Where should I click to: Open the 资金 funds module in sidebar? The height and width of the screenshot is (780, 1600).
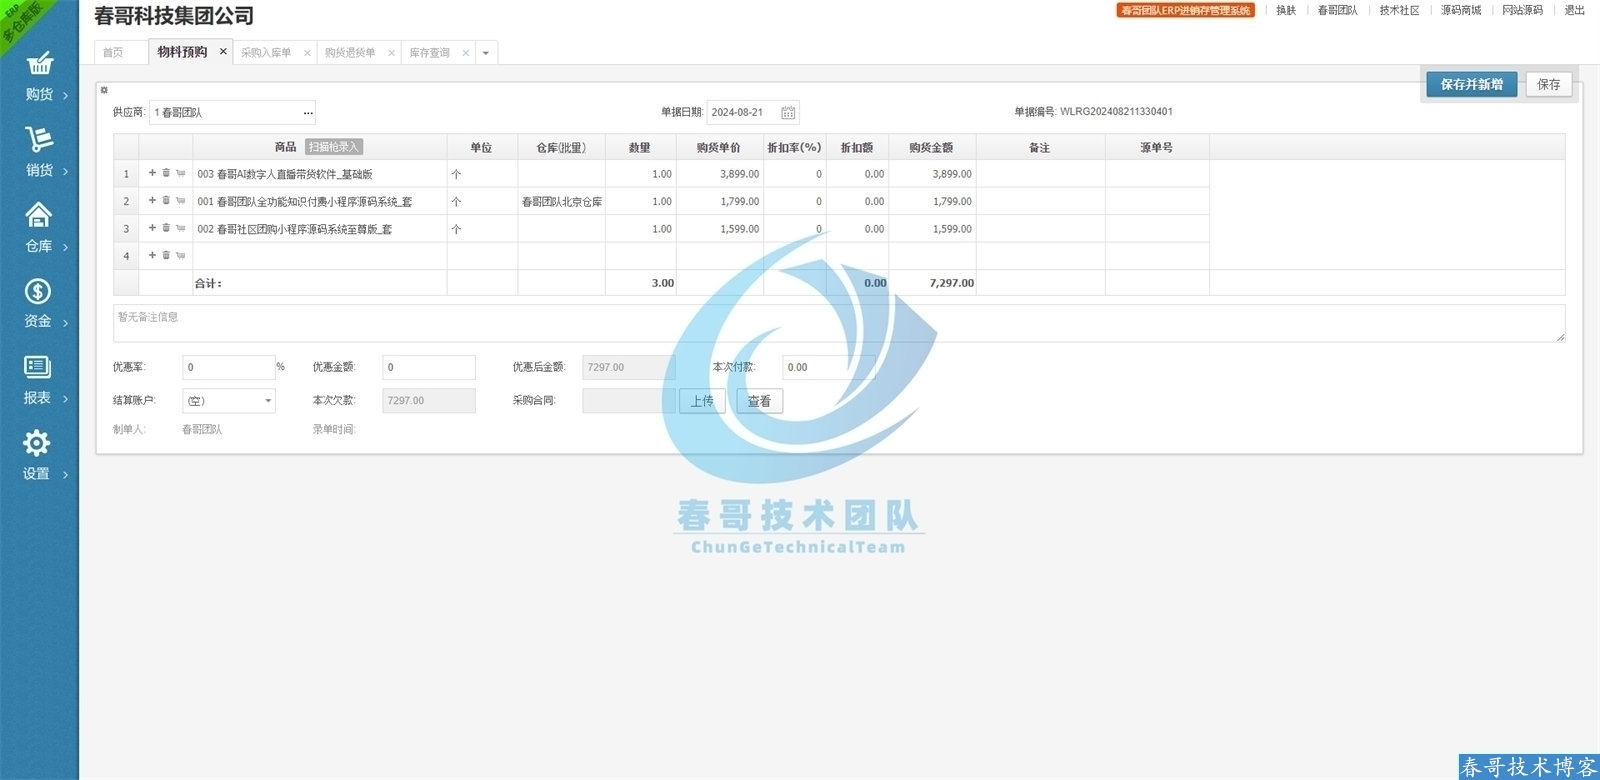[x=39, y=304]
